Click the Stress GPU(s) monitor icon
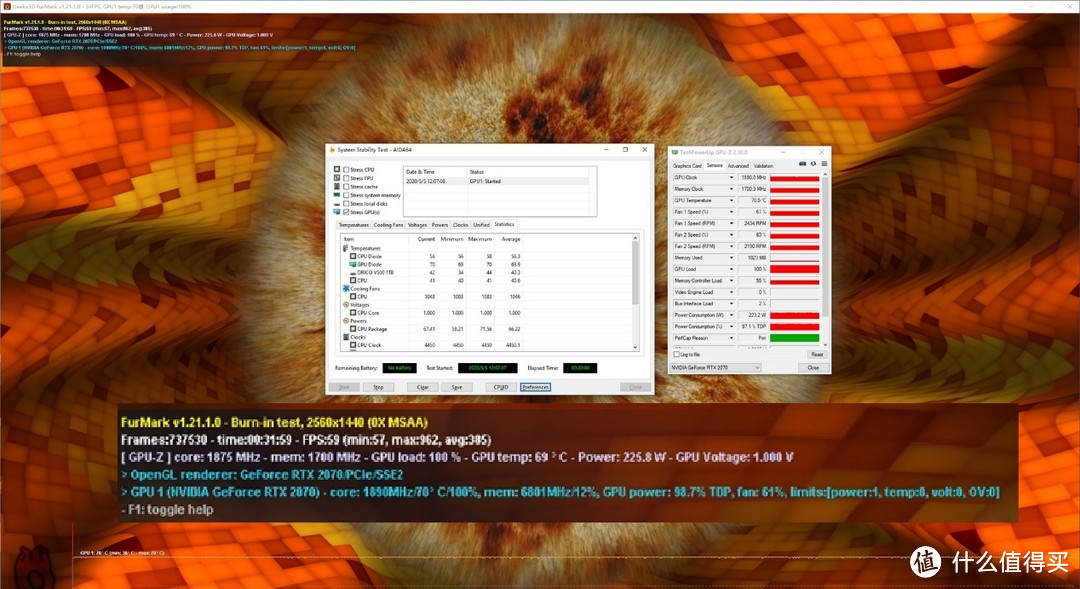Screen dimensions: 1080x589 point(337,212)
